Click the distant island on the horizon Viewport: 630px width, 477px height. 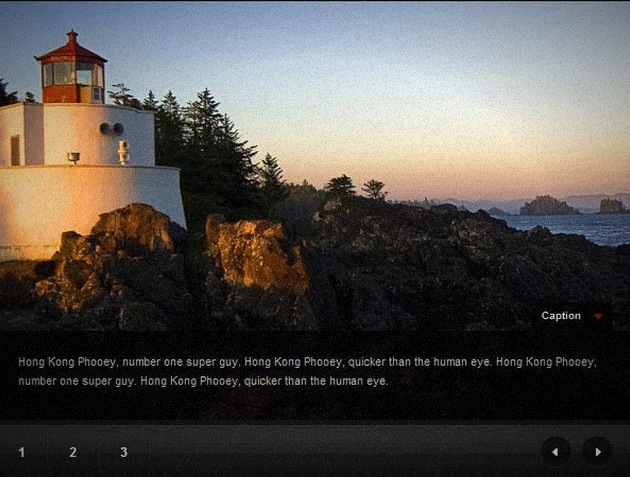[x=548, y=206]
